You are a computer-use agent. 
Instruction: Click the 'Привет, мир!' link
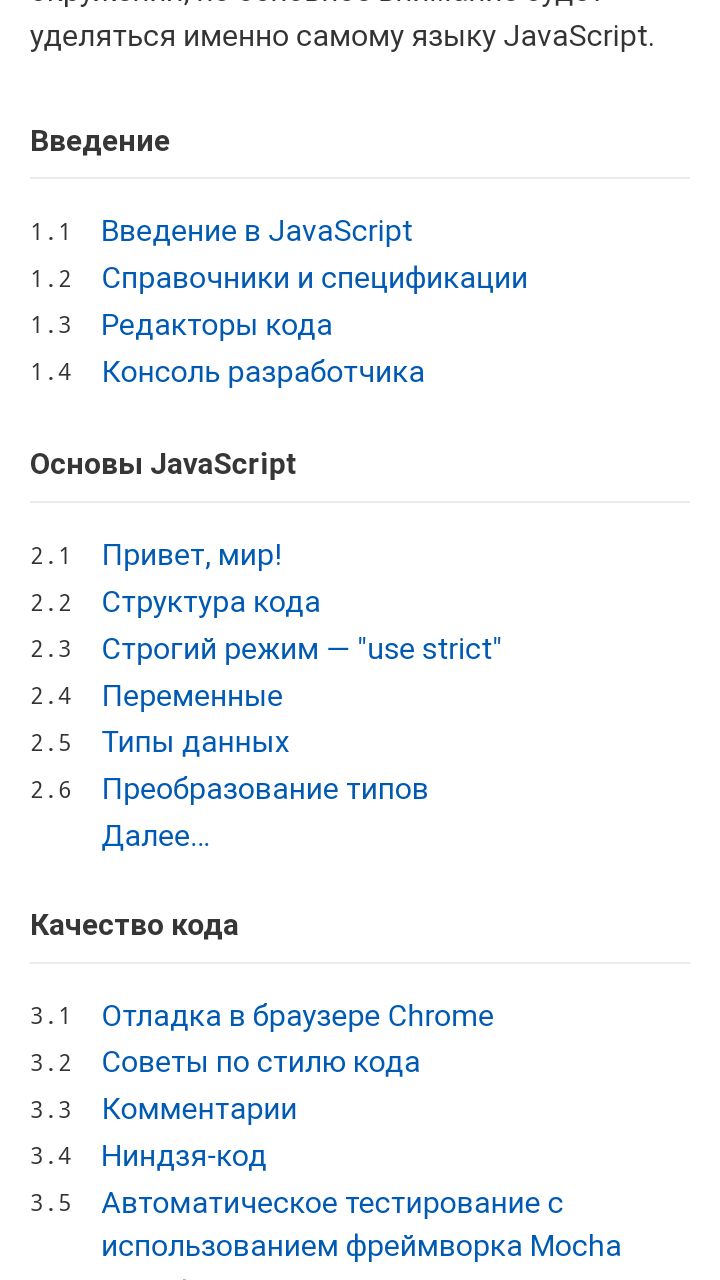(192, 555)
